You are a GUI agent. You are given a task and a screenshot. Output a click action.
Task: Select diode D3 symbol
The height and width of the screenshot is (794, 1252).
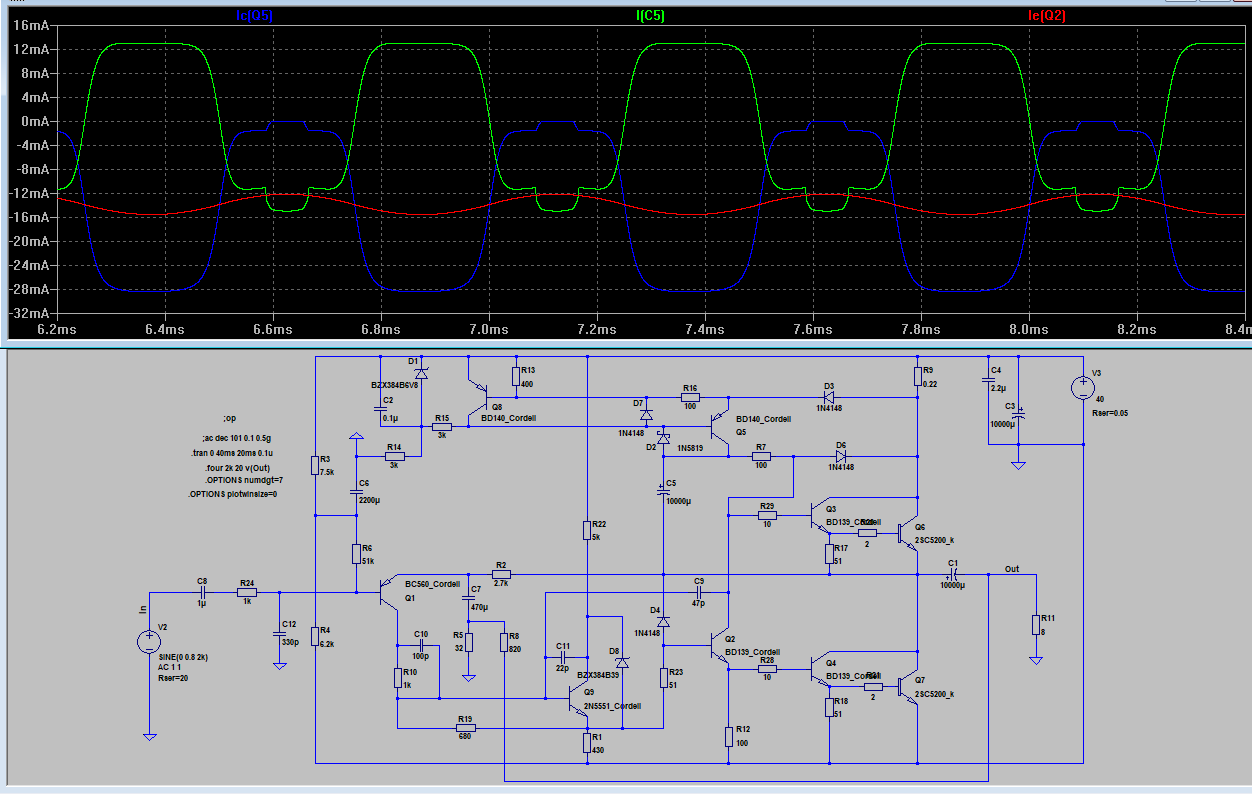coord(829,397)
